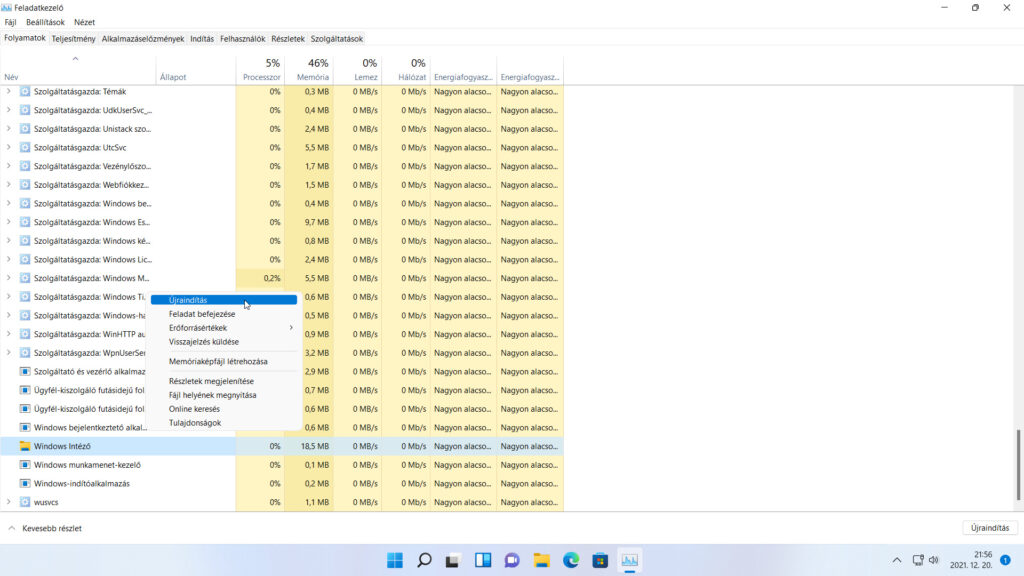Screen dimensions: 1024x576
Task: Choose Memóriaképfájl létrehozása
Action: pos(224,361)
